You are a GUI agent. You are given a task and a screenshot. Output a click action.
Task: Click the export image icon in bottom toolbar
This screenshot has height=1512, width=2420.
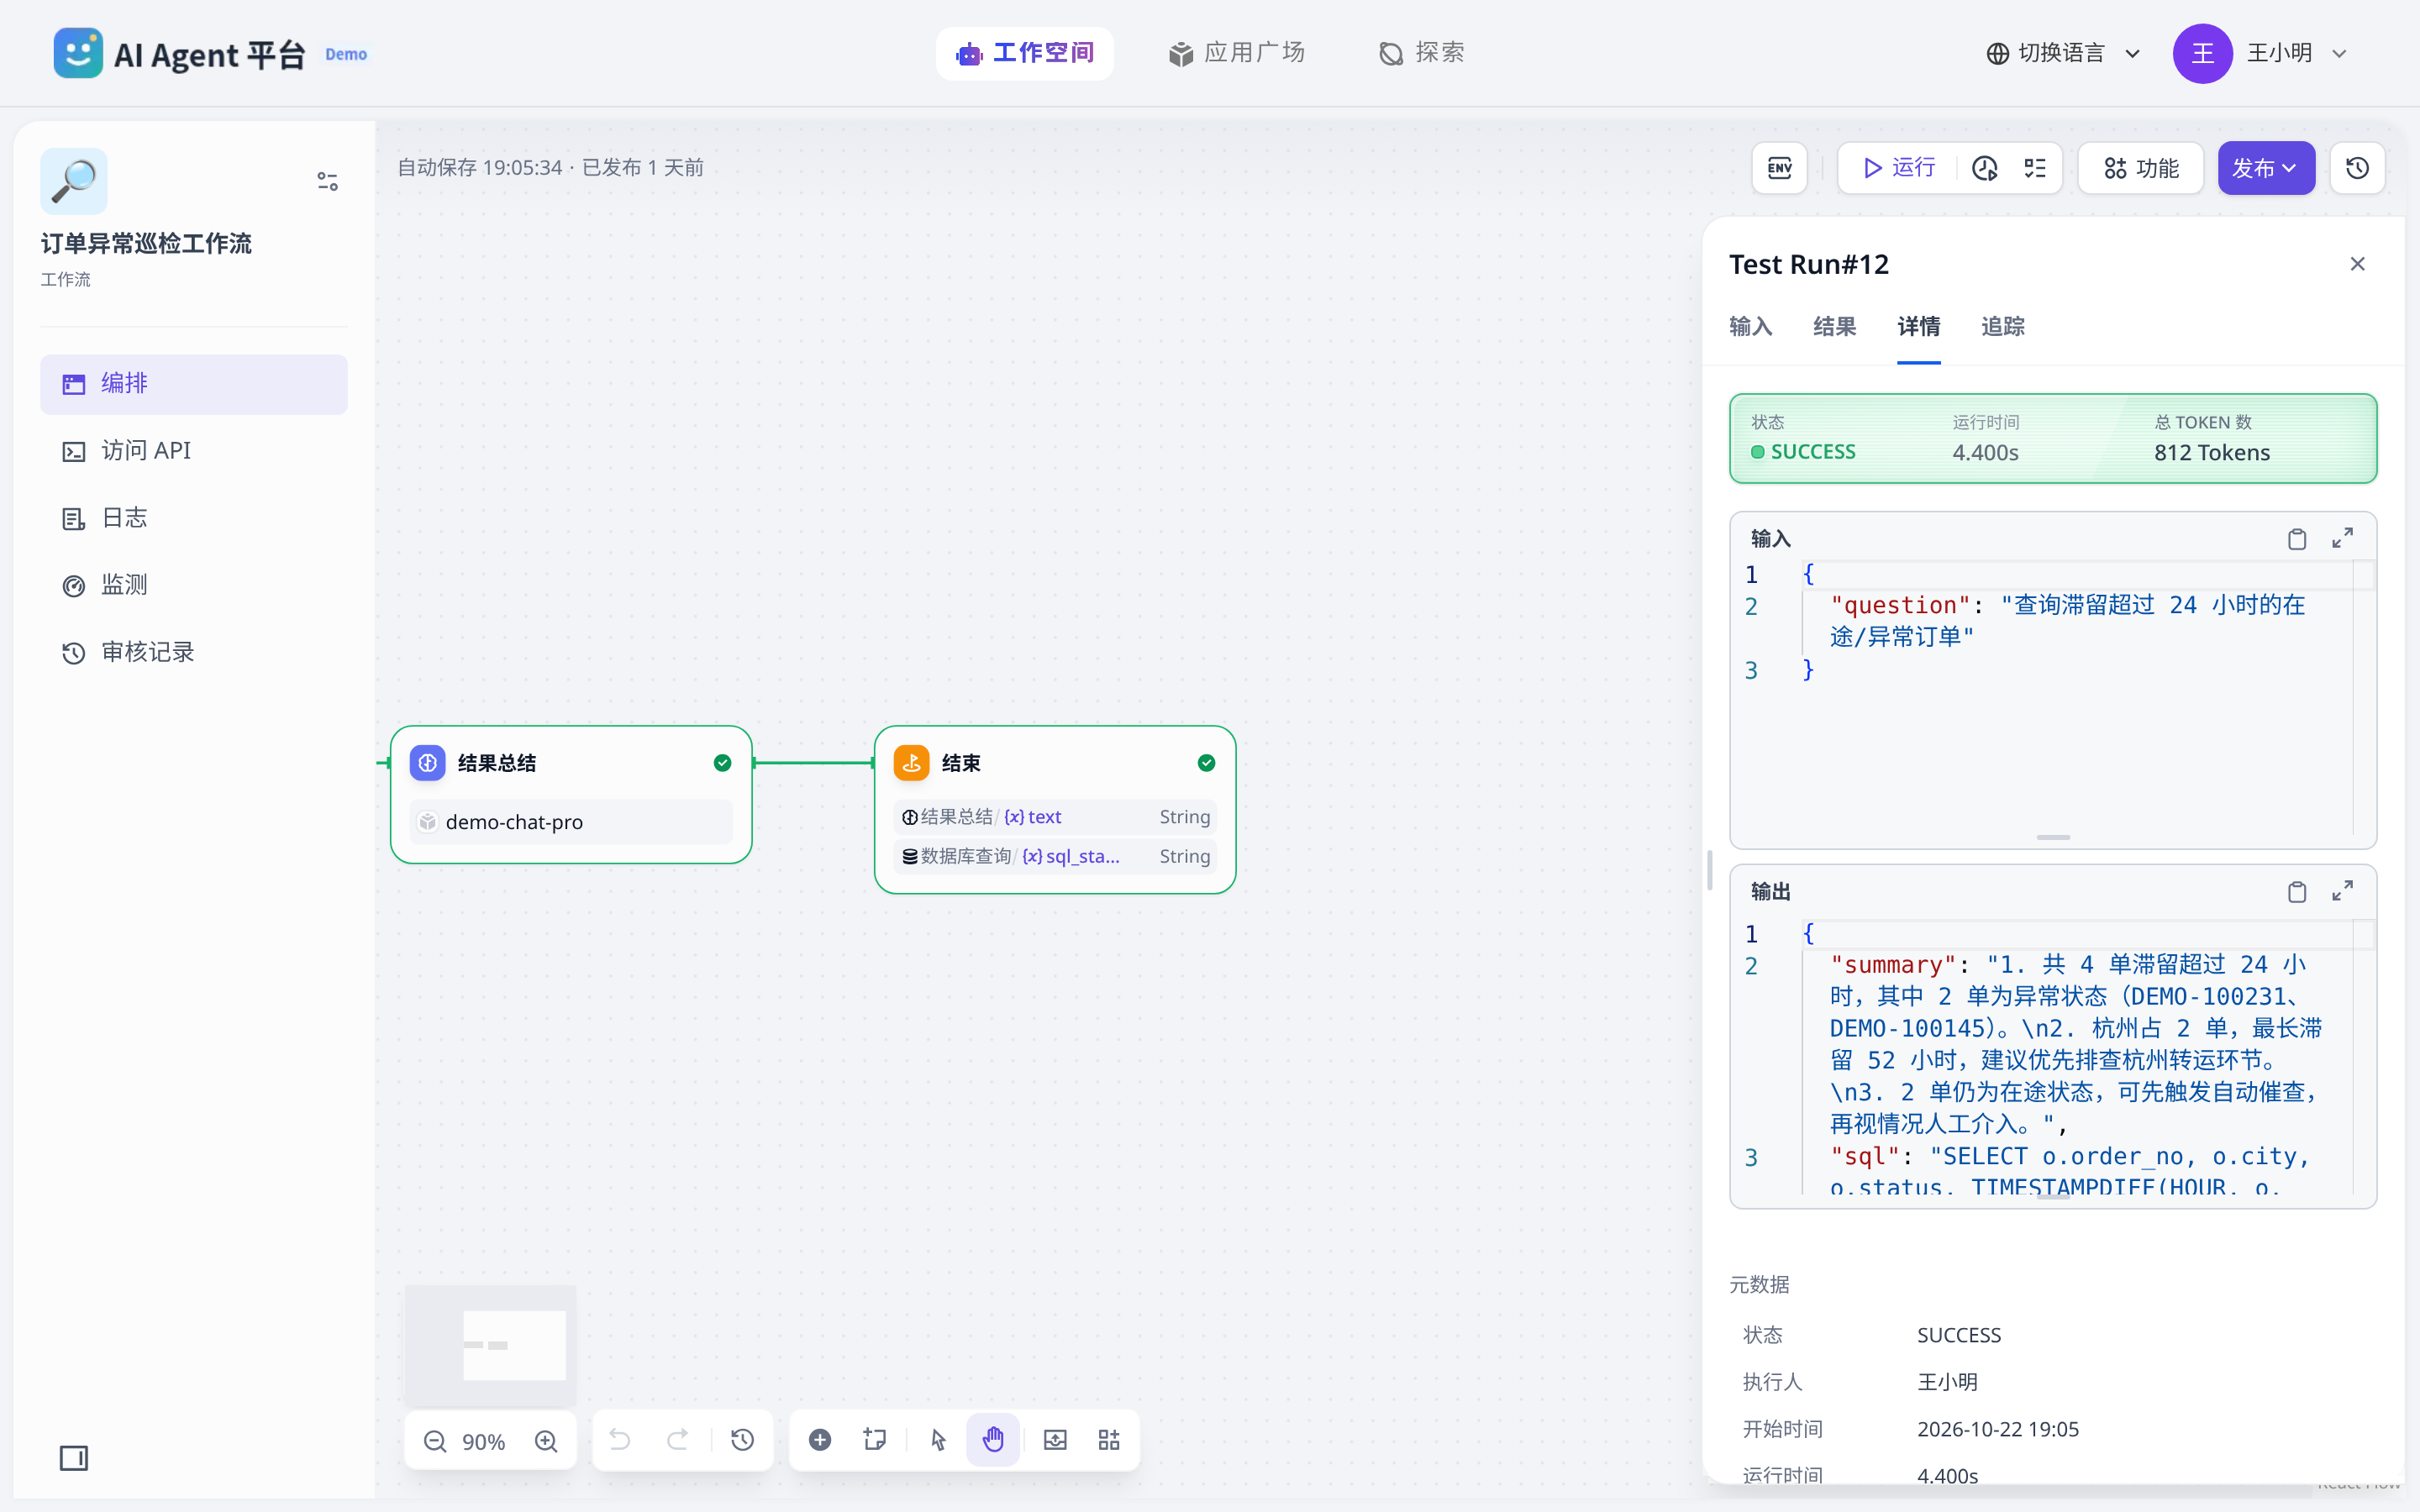1055,1440
